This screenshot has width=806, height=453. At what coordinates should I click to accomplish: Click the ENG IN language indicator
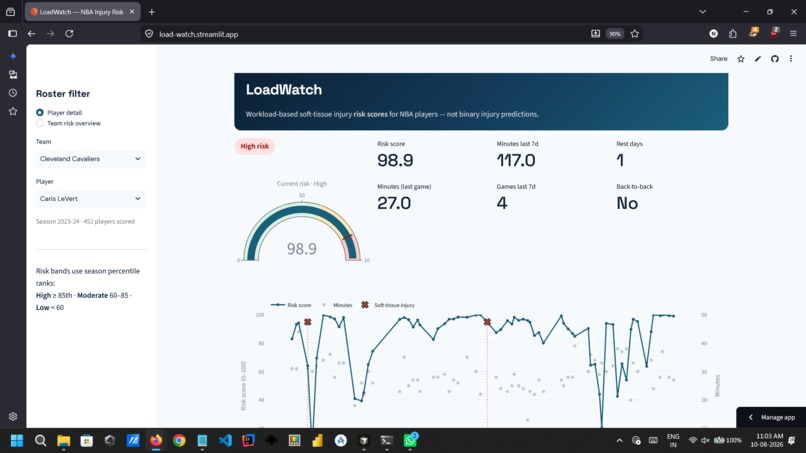coord(673,440)
